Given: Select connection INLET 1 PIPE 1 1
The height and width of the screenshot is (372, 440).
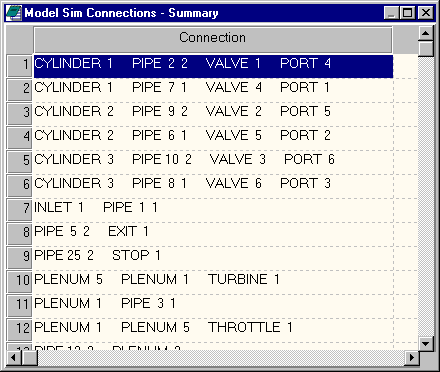Looking at the screenshot, I should [x=213, y=210].
